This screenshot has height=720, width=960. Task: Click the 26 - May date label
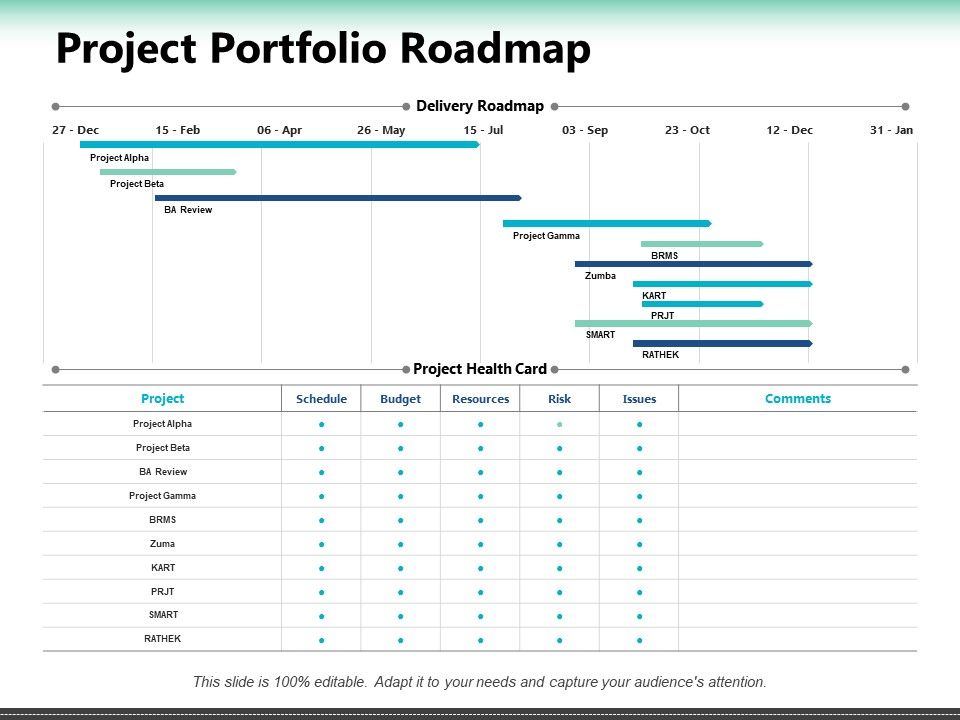point(381,130)
